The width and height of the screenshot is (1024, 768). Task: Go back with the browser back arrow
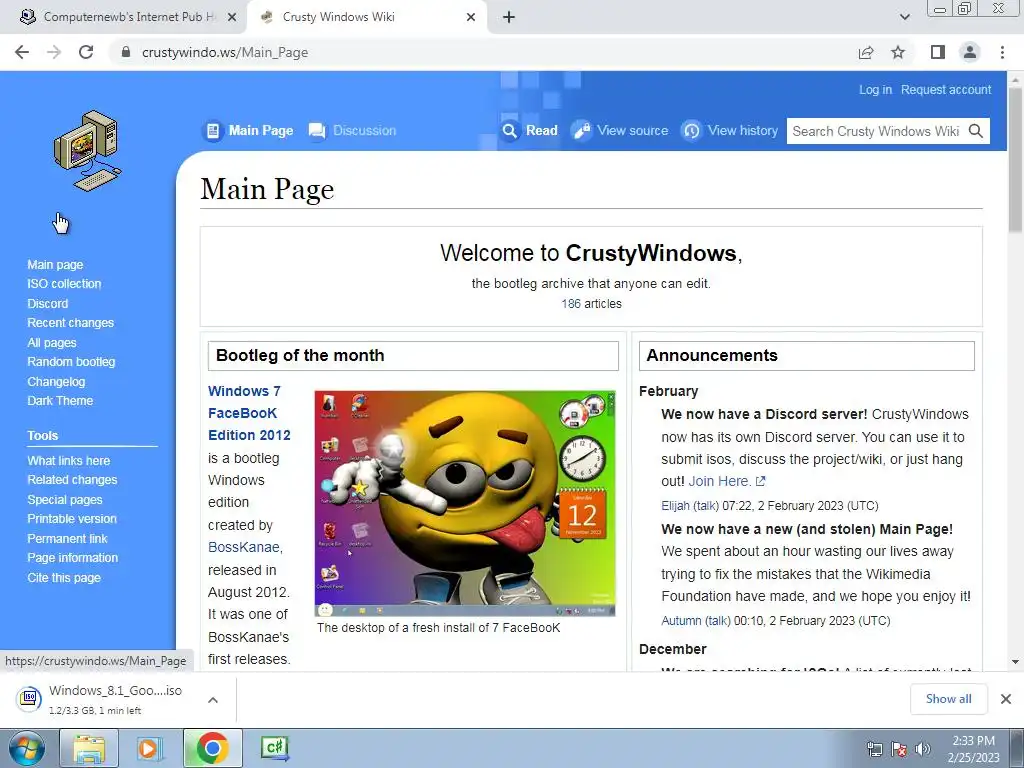22,52
